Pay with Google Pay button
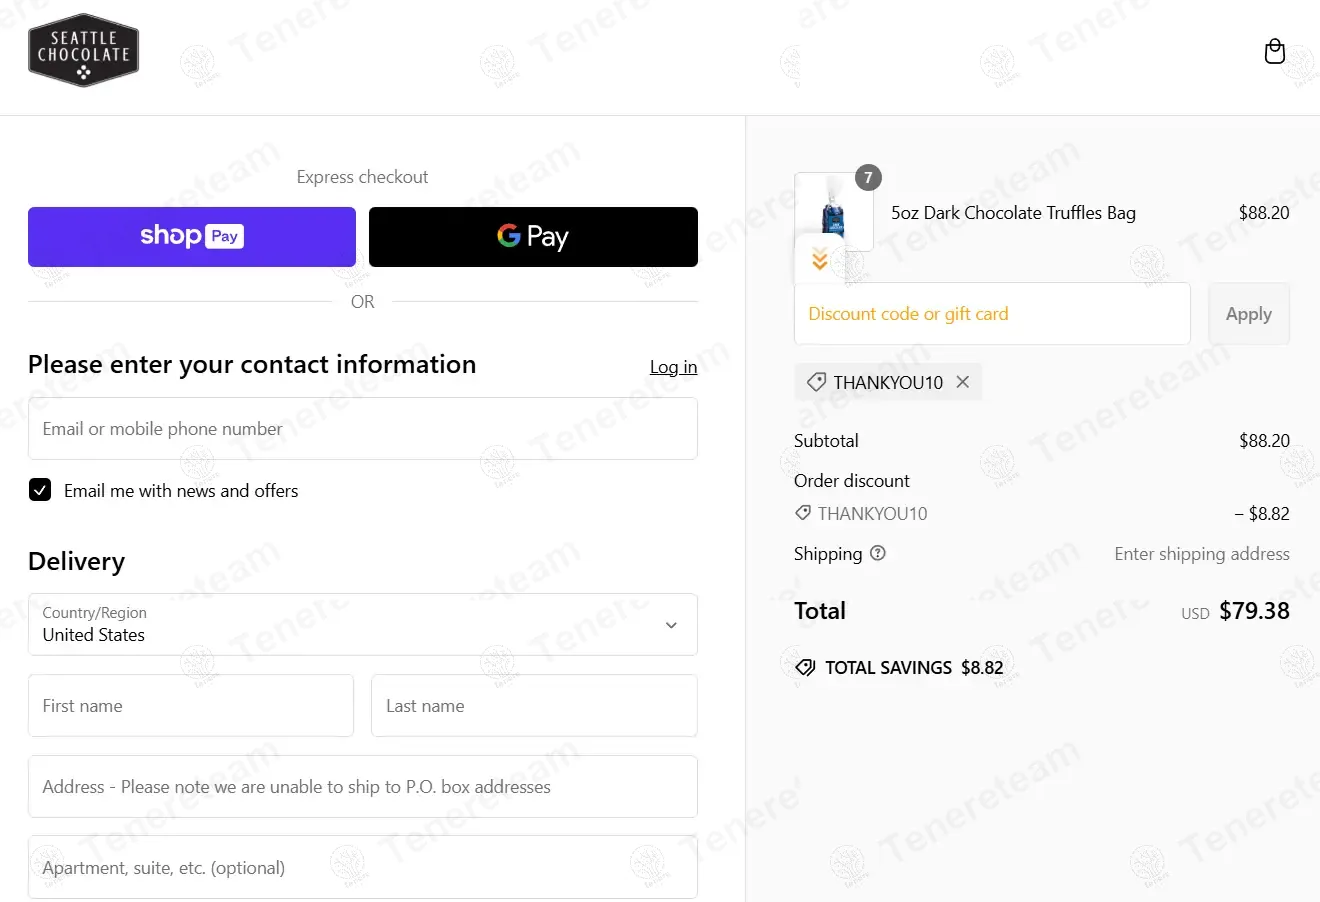This screenshot has width=1320, height=902. [x=533, y=237]
